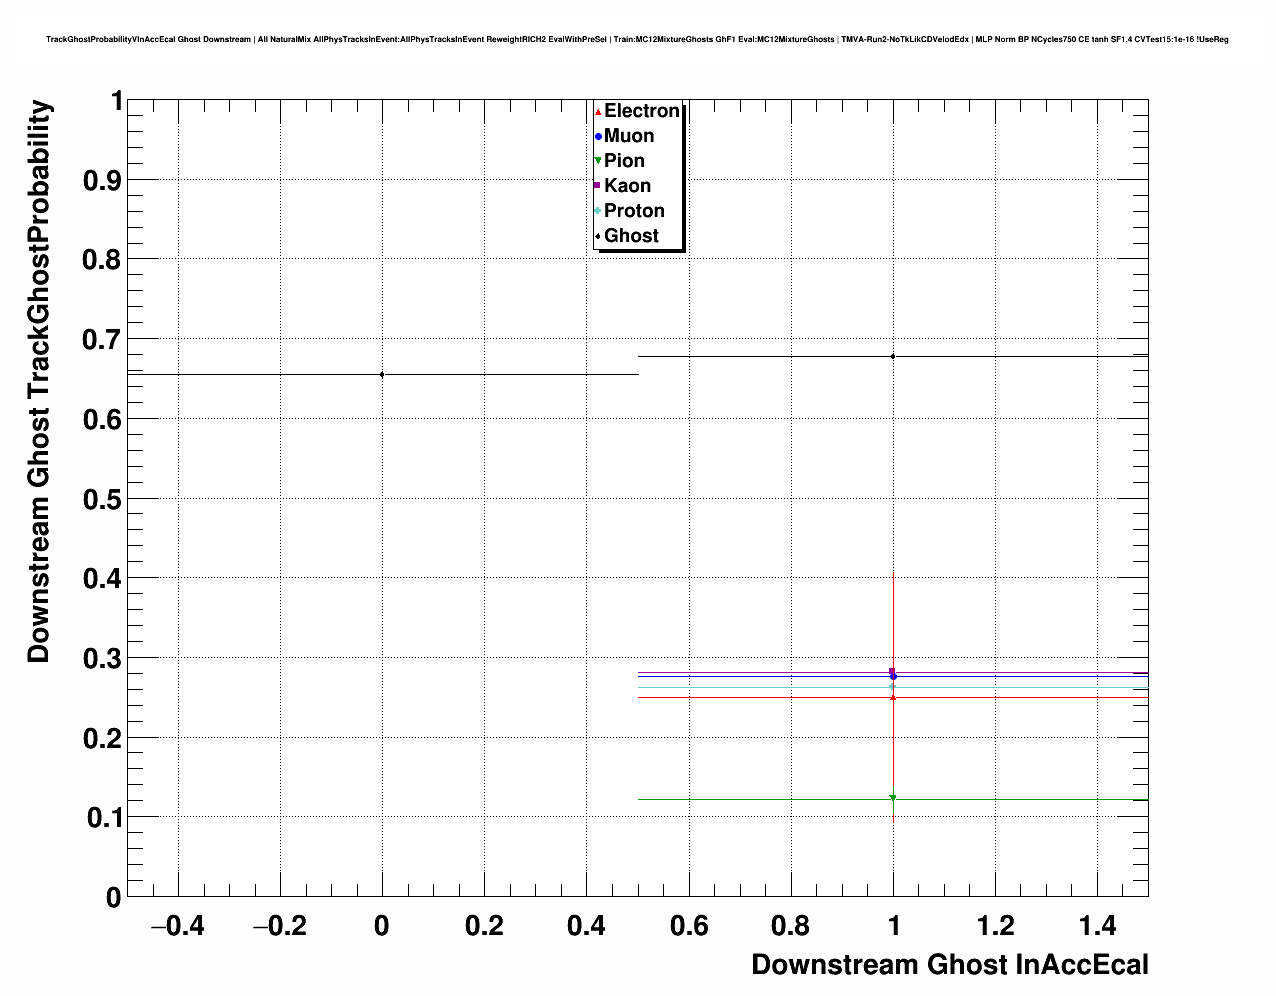
Task: Click the Ghost data point at x=0
Action: [382, 375]
